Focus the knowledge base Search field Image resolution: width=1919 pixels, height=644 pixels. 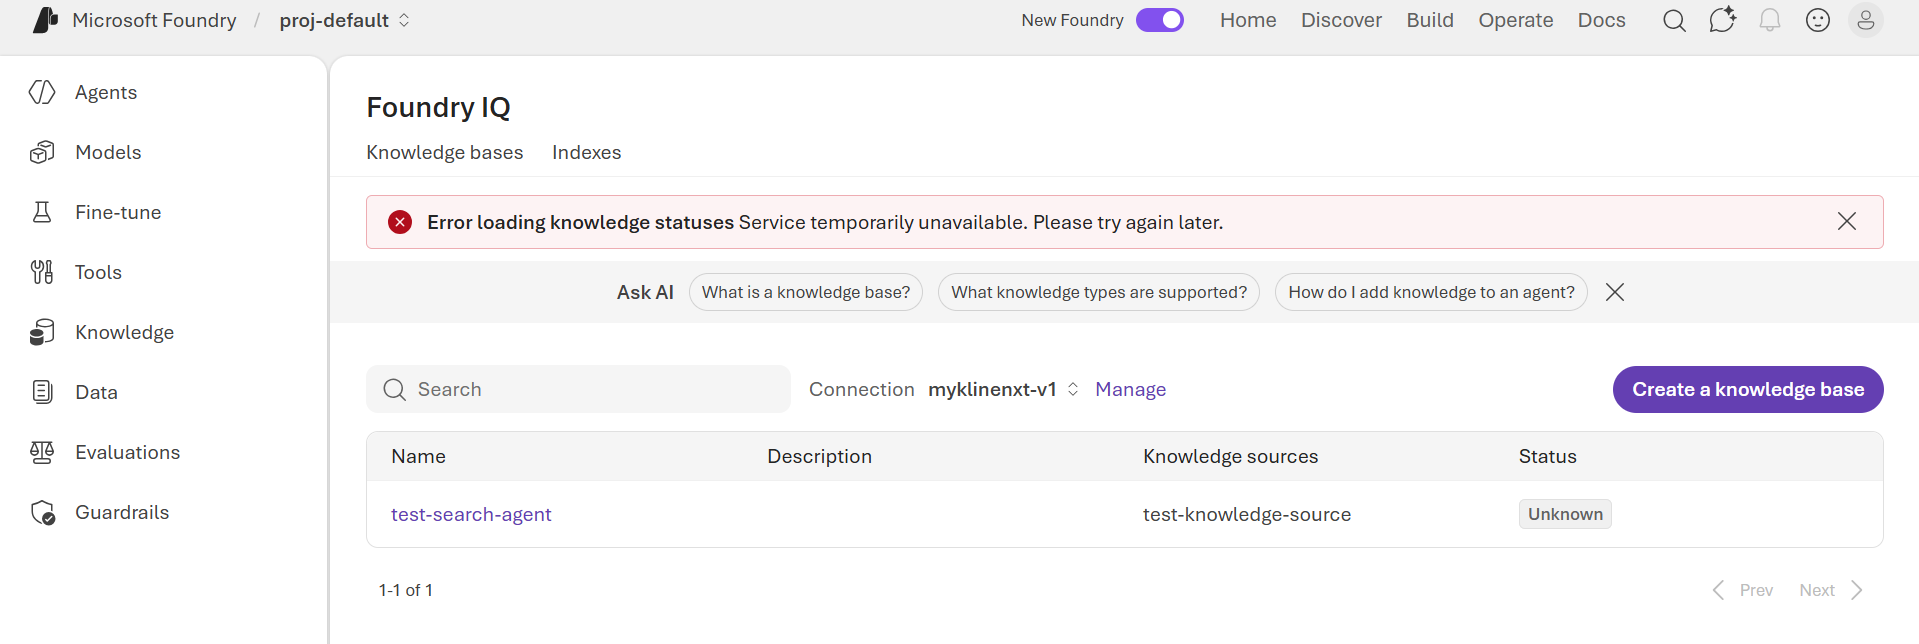click(x=578, y=389)
